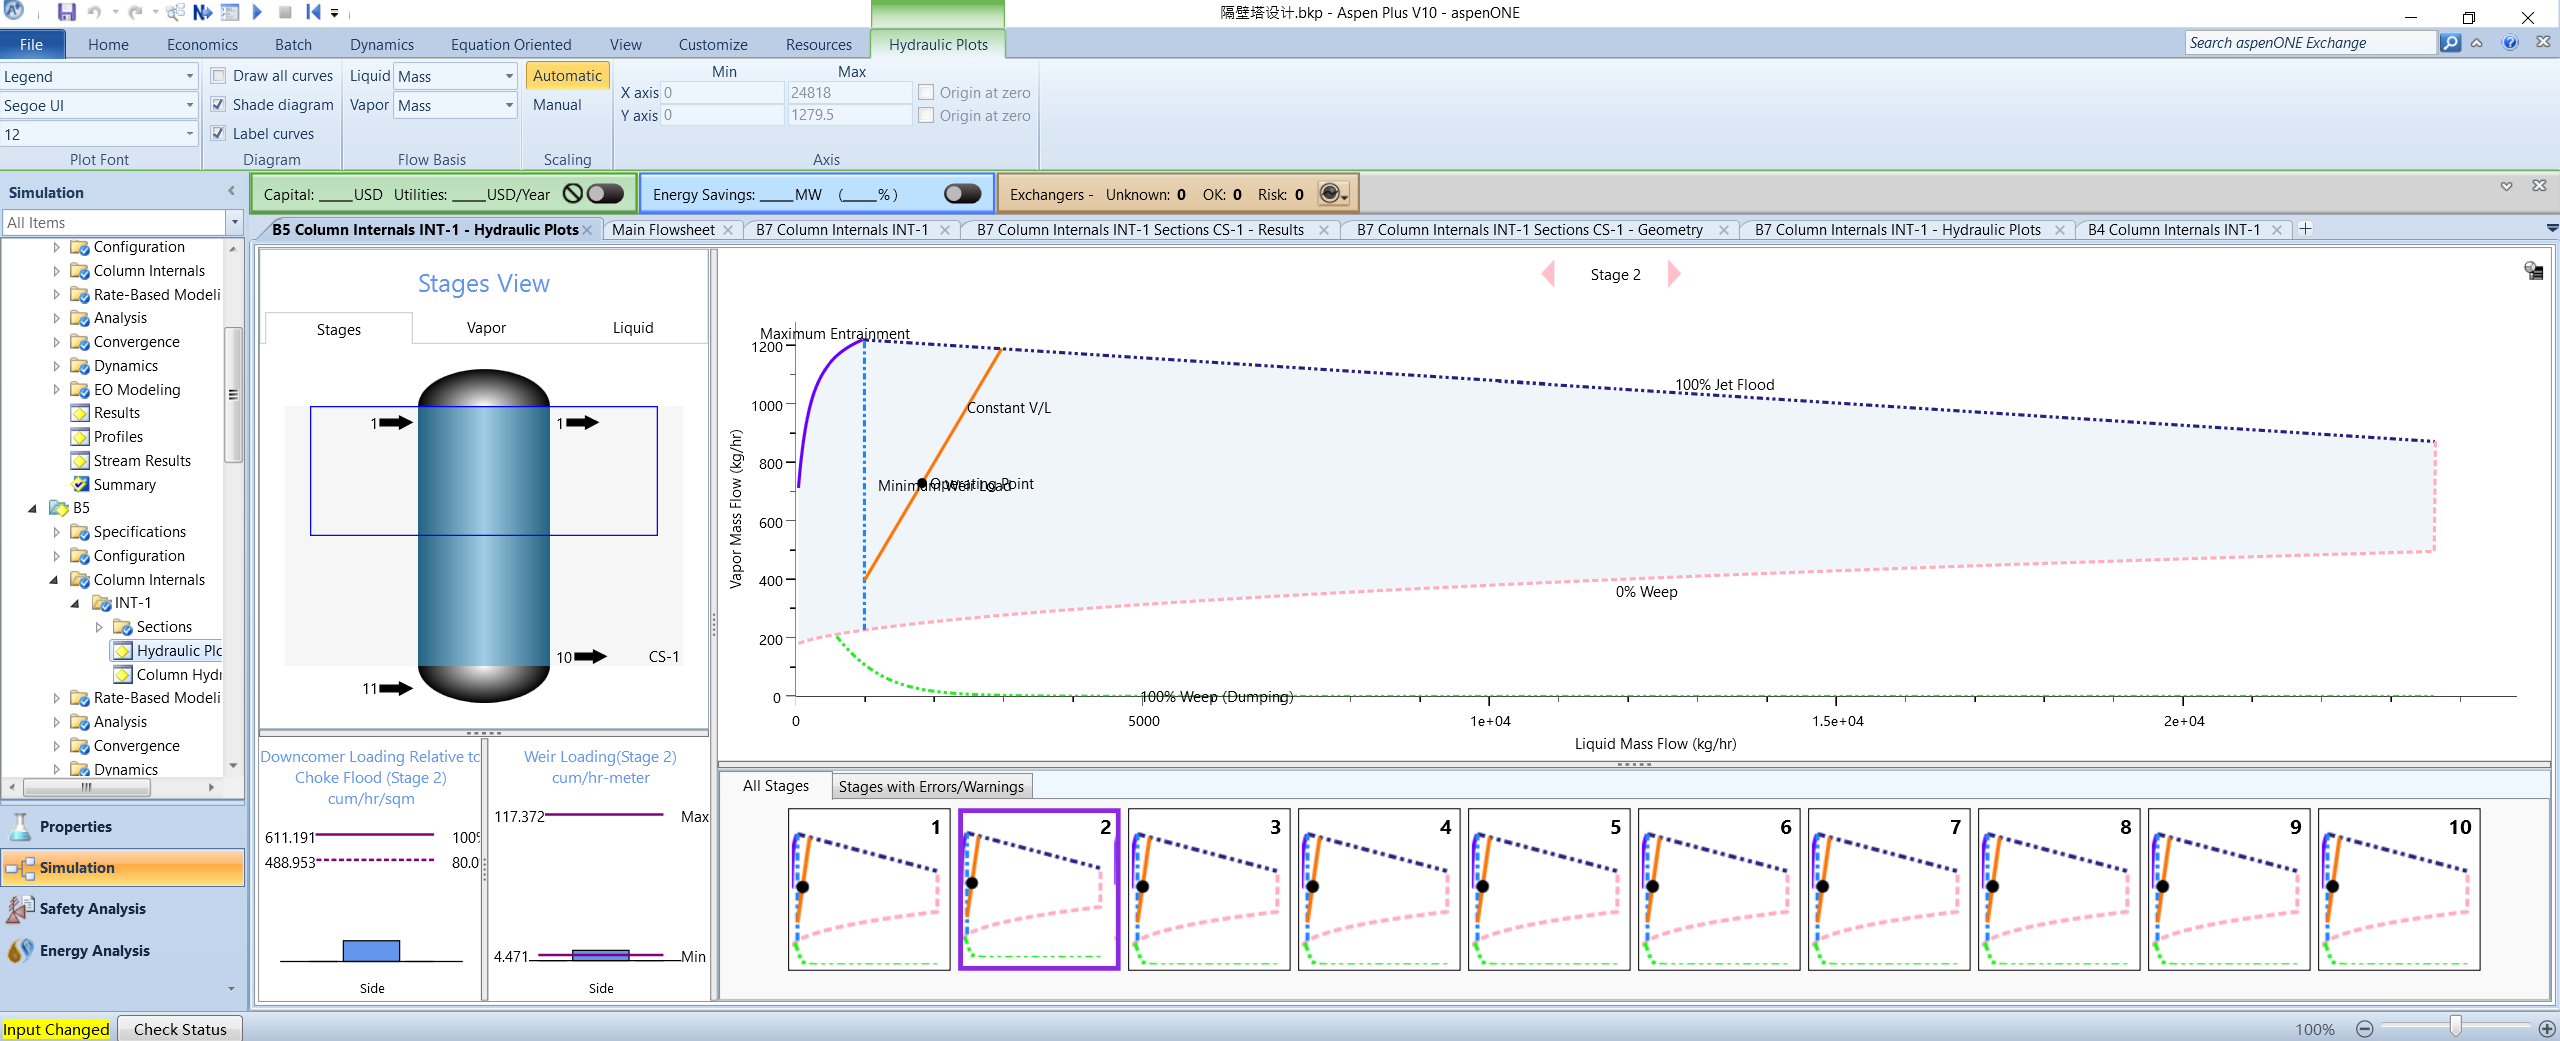The width and height of the screenshot is (2560, 1041).
Task: Go to next stage with right arrow
Action: tap(1674, 274)
